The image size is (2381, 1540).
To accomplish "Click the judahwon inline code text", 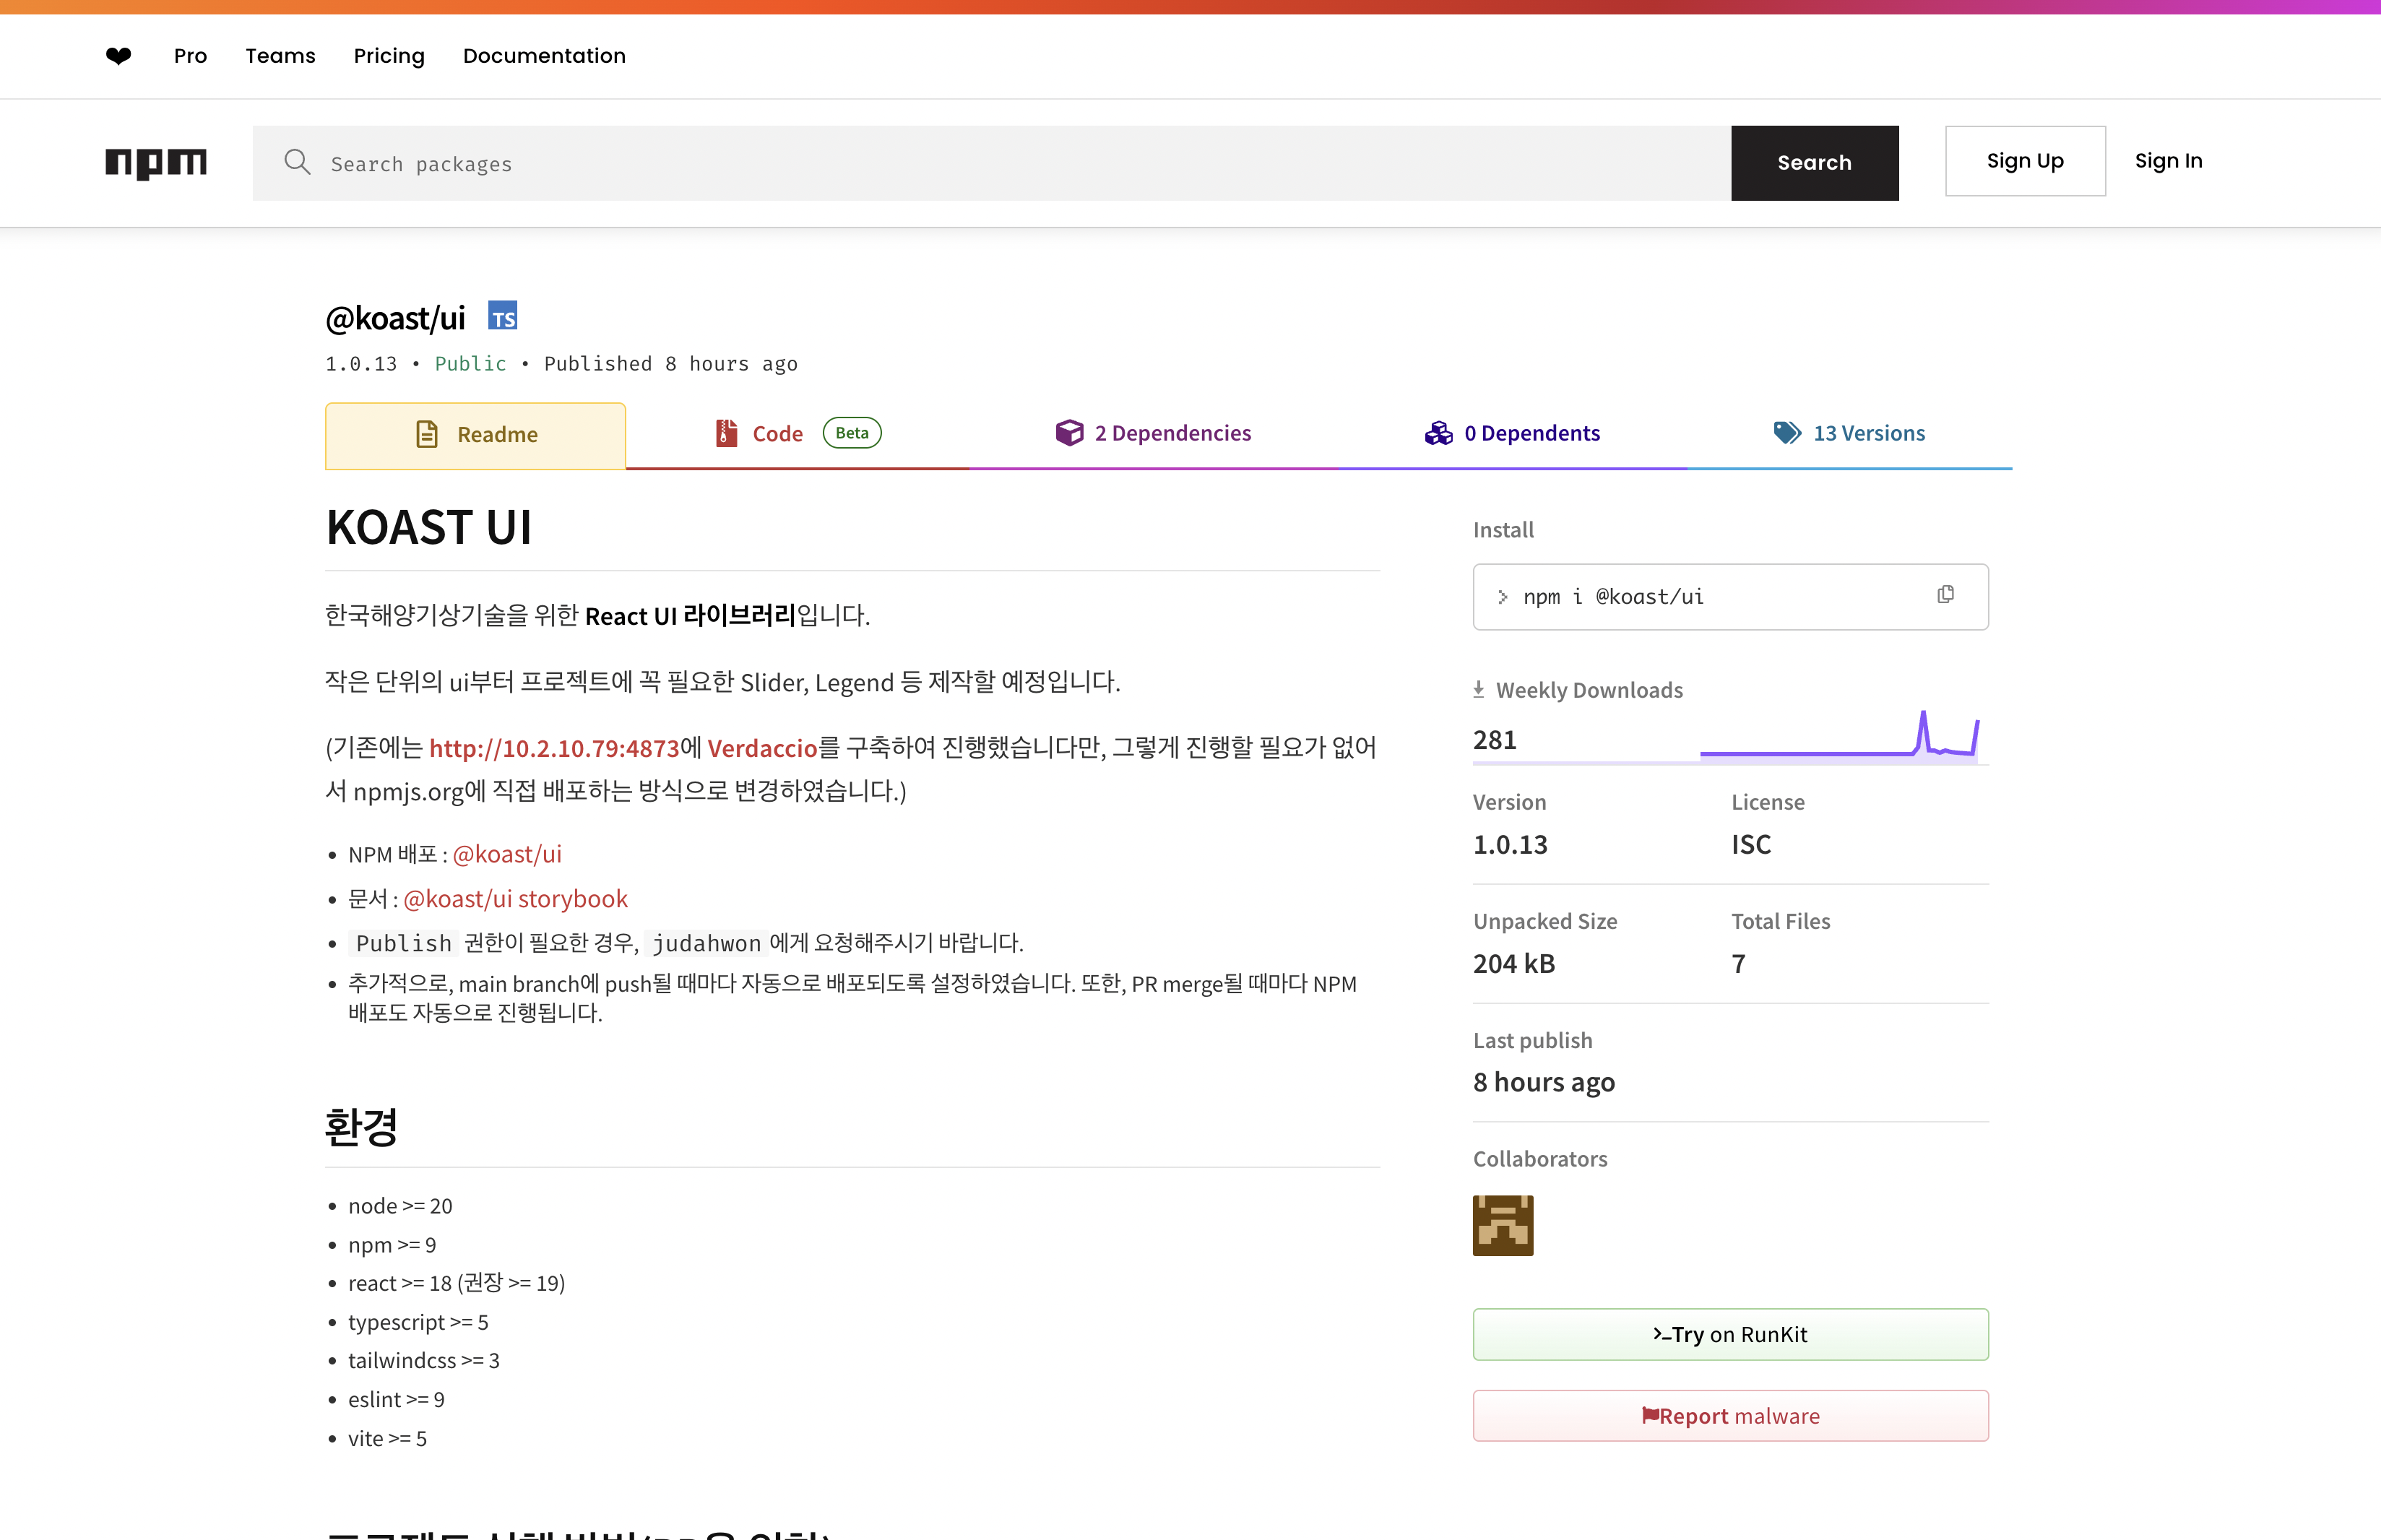I will (x=706, y=943).
